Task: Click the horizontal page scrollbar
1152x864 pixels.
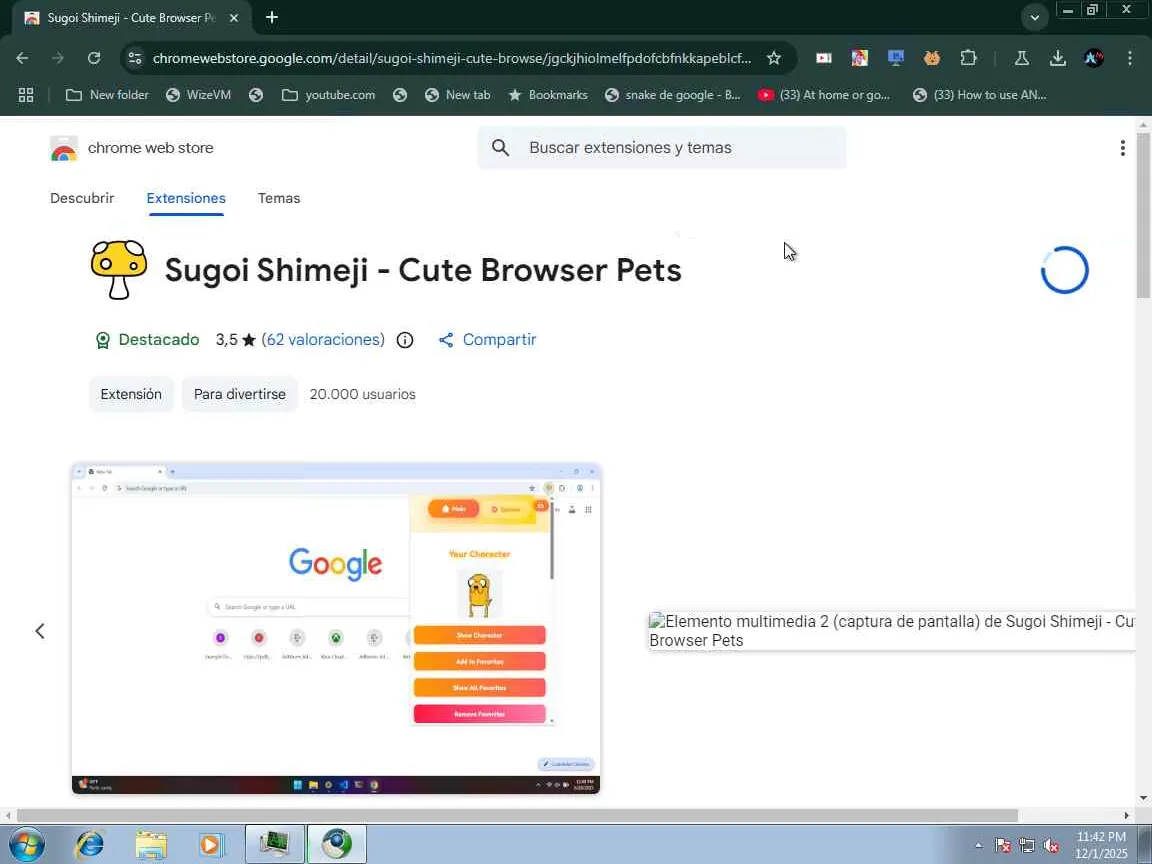Action: (x=517, y=816)
